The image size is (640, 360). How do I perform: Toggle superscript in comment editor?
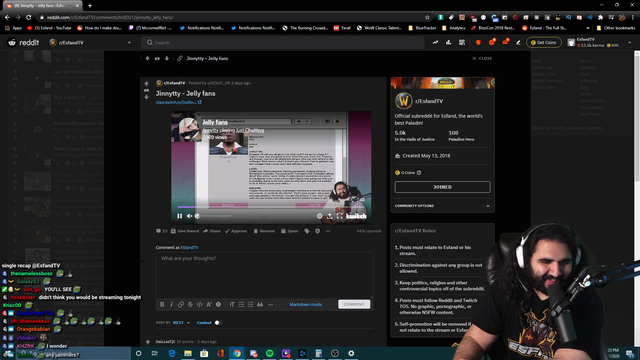(209, 304)
